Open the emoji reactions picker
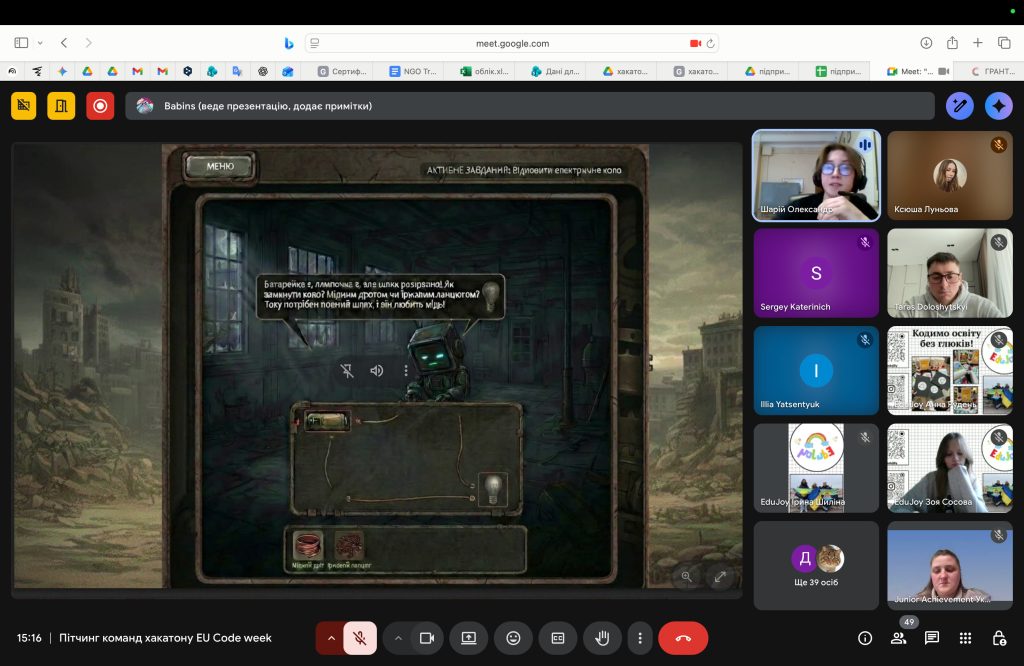Screen dimensions: 1024x666 pos(513,638)
